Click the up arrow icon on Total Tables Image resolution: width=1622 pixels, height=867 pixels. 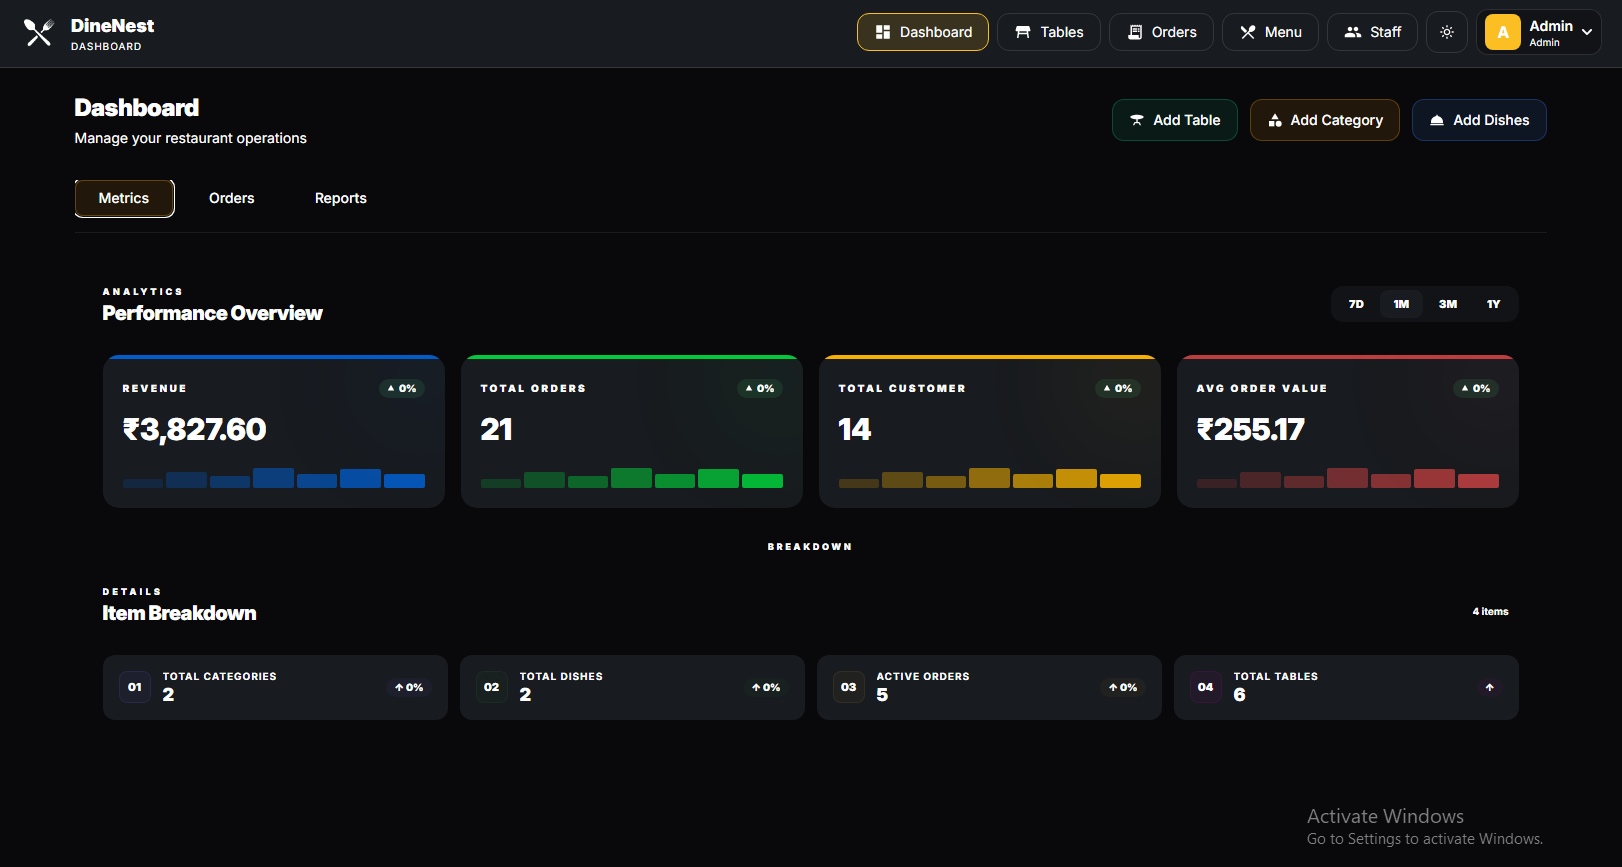pos(1489,687)
